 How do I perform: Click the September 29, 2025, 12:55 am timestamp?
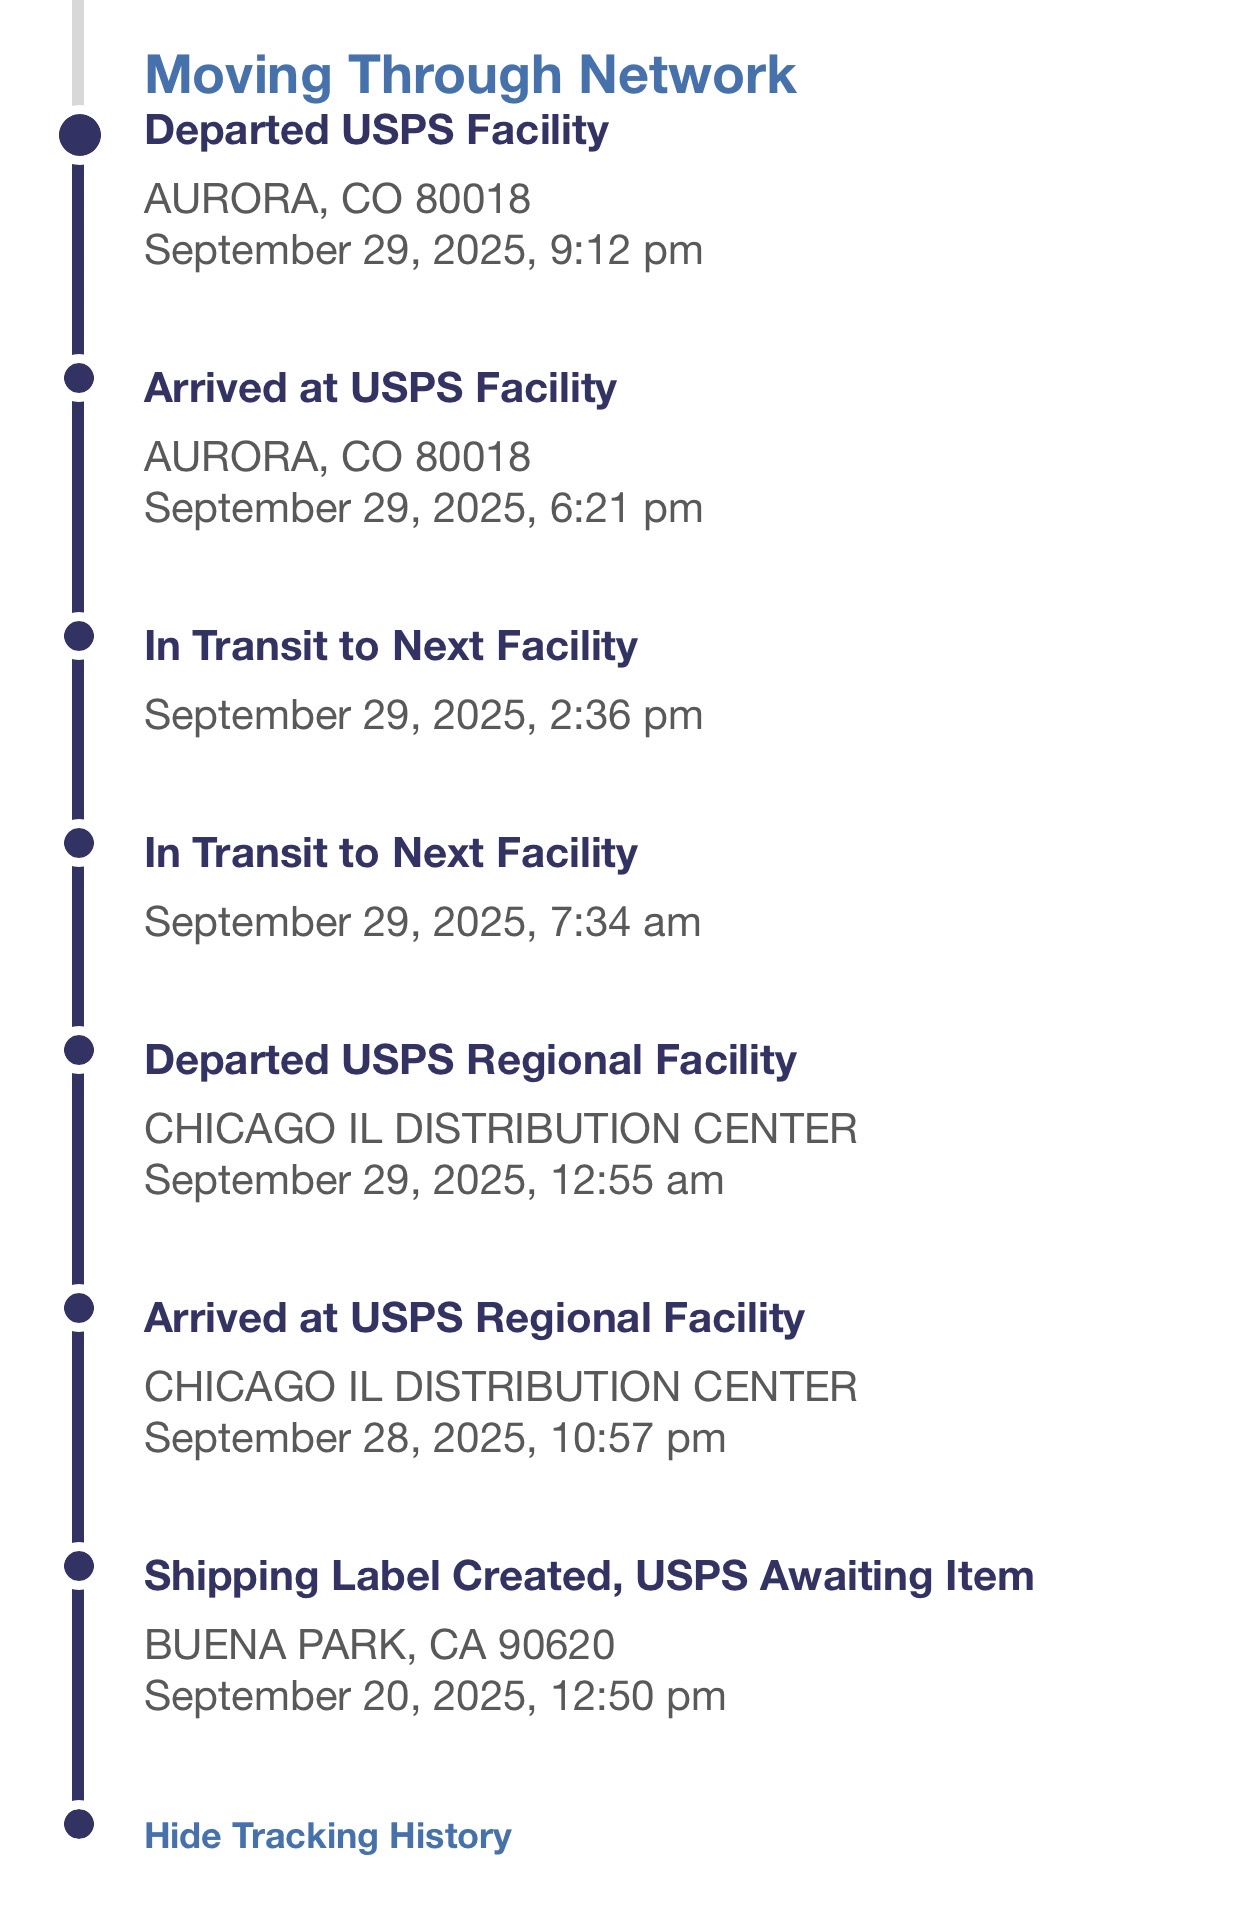(x=434, y=1180)
